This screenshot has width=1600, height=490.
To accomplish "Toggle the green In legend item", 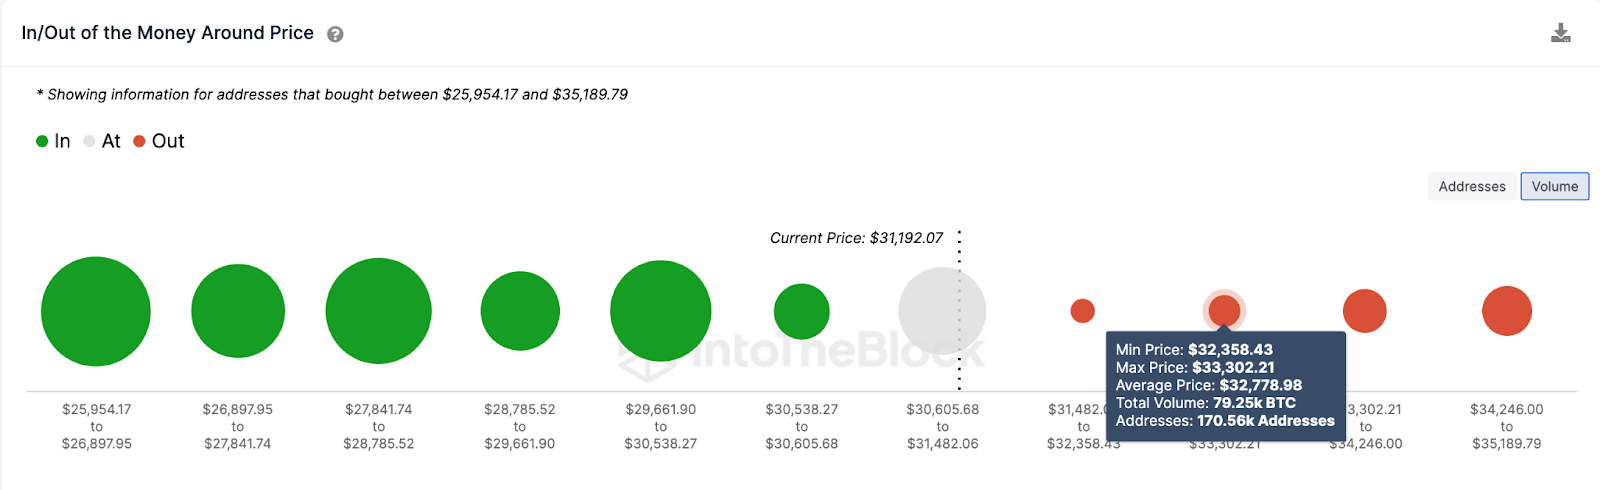I will click(x=53, y=141).
